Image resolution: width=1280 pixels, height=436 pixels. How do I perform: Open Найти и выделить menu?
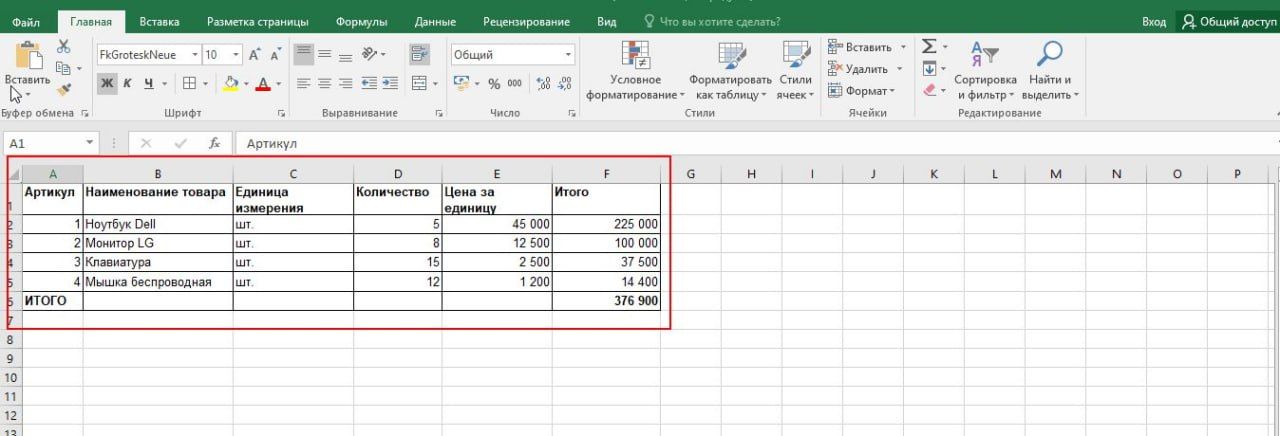[1050, 70]
